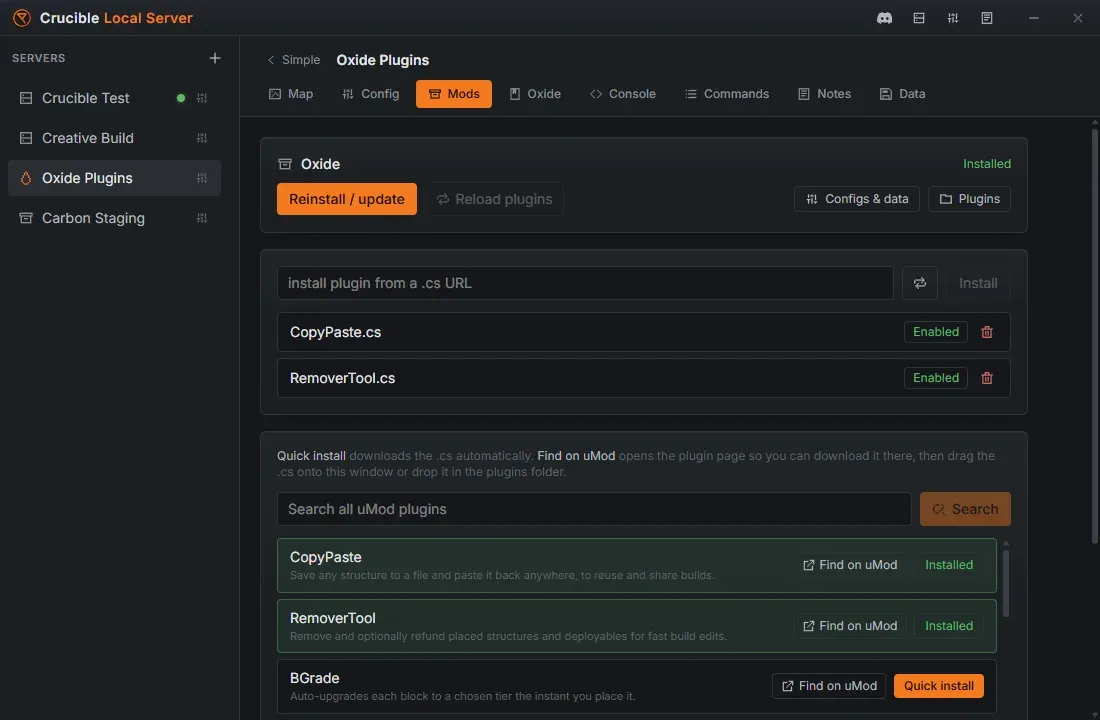1100x720 pixels.
Task: Click the refresh icon beside the URL field
Action: click(x=919, y=283)
